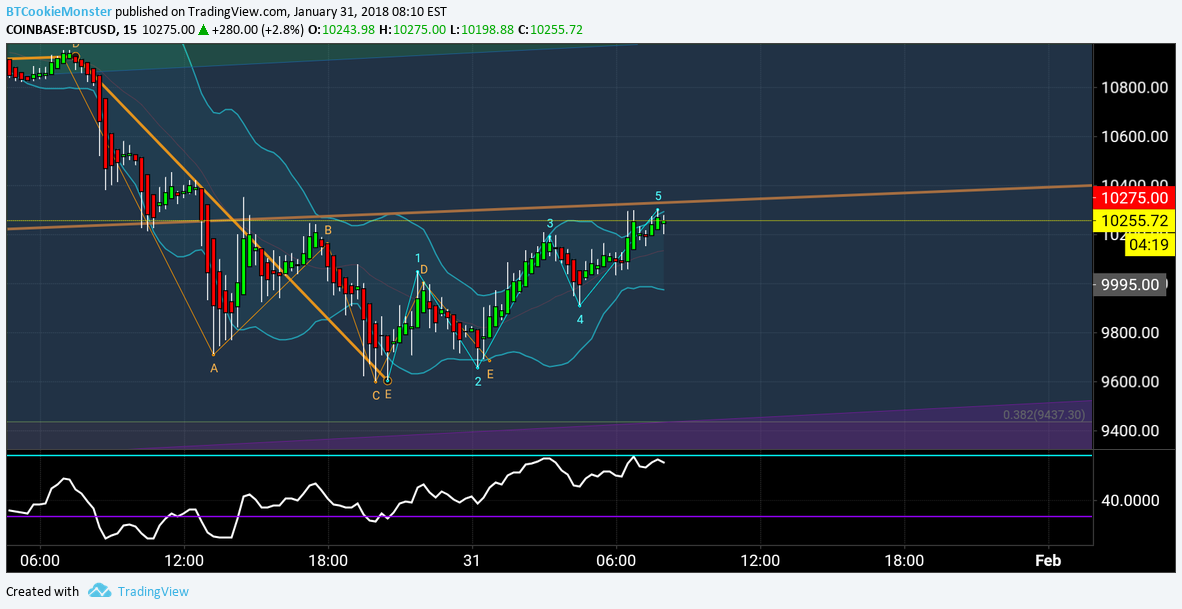Click wave label 3 in cyan
1182x609 pixels.
[550, 224]
